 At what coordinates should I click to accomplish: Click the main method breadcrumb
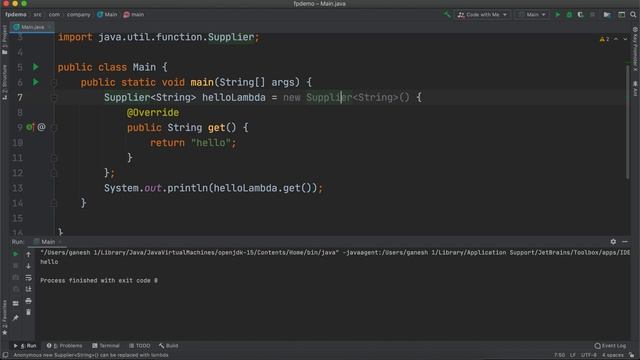pyautogui.click(x=134, y=14)
